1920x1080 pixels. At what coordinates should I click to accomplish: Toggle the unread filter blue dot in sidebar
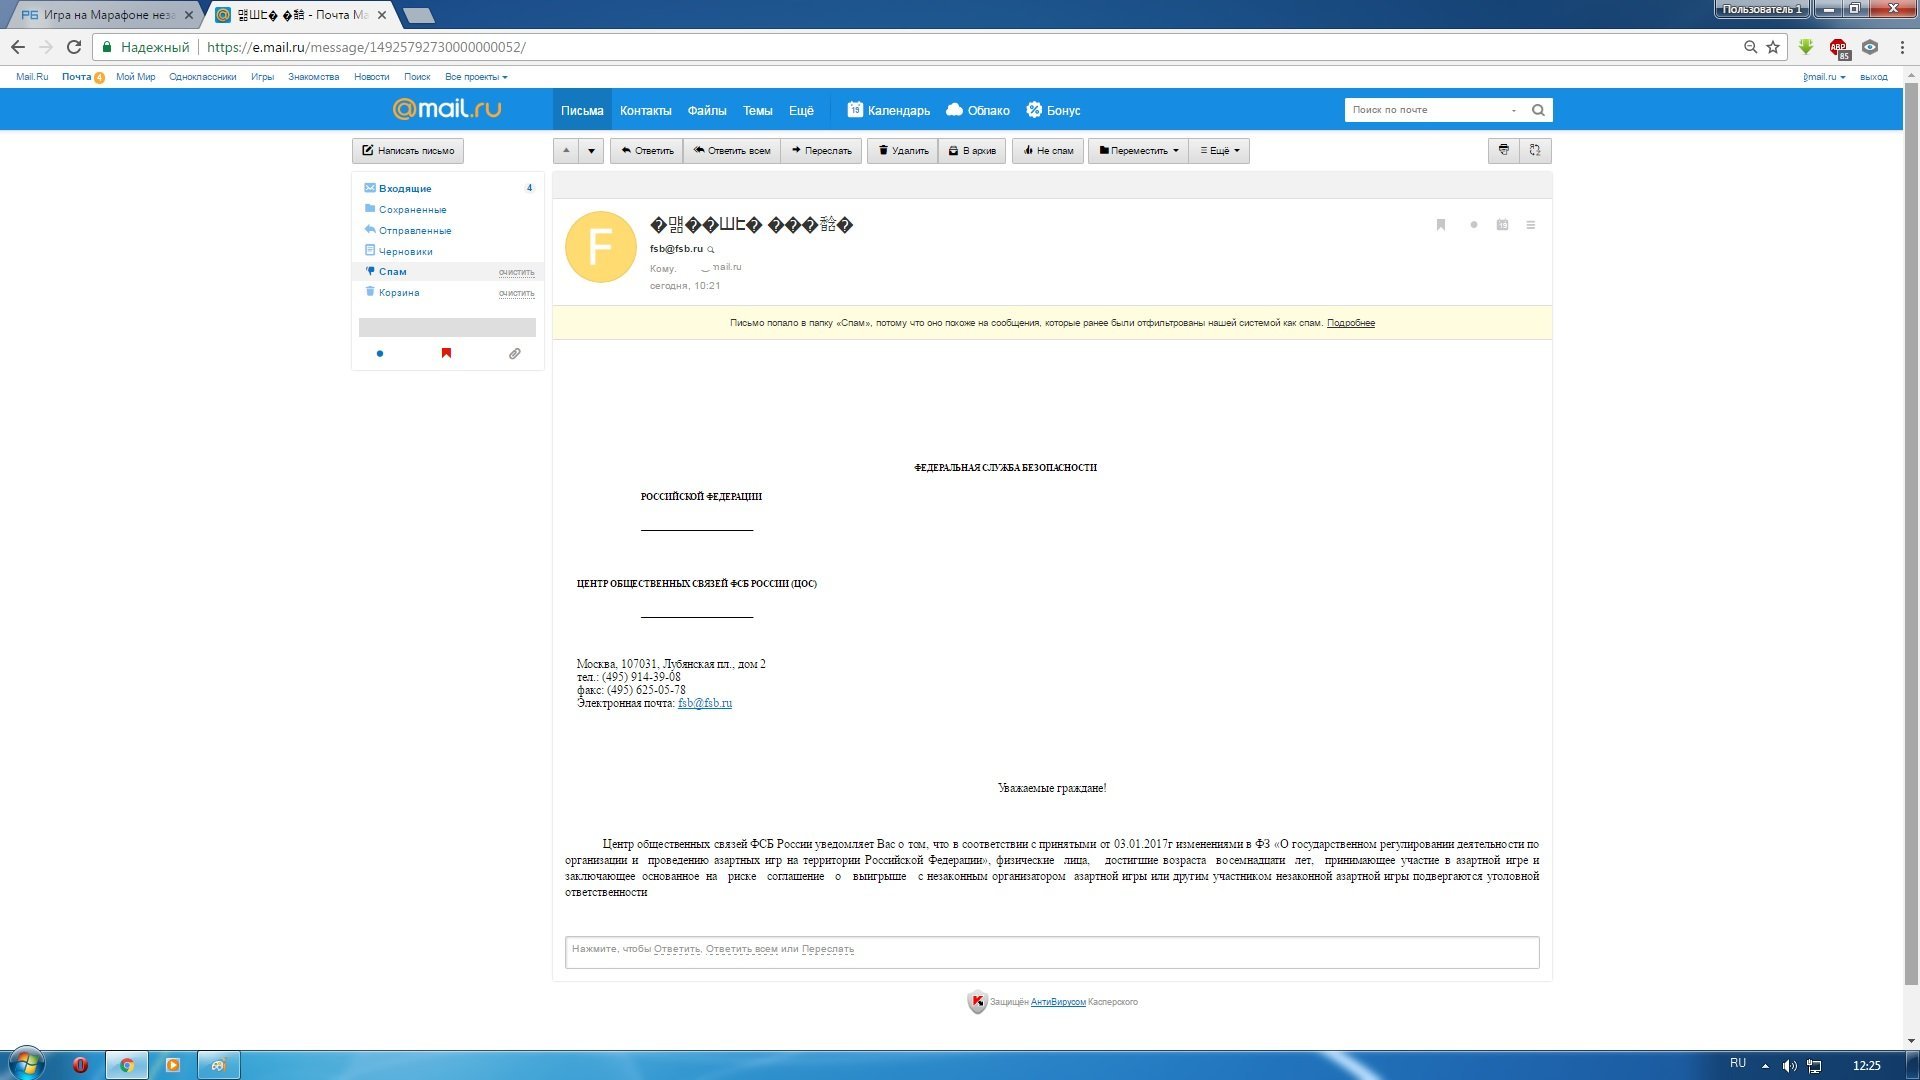(x=380, y=354)
